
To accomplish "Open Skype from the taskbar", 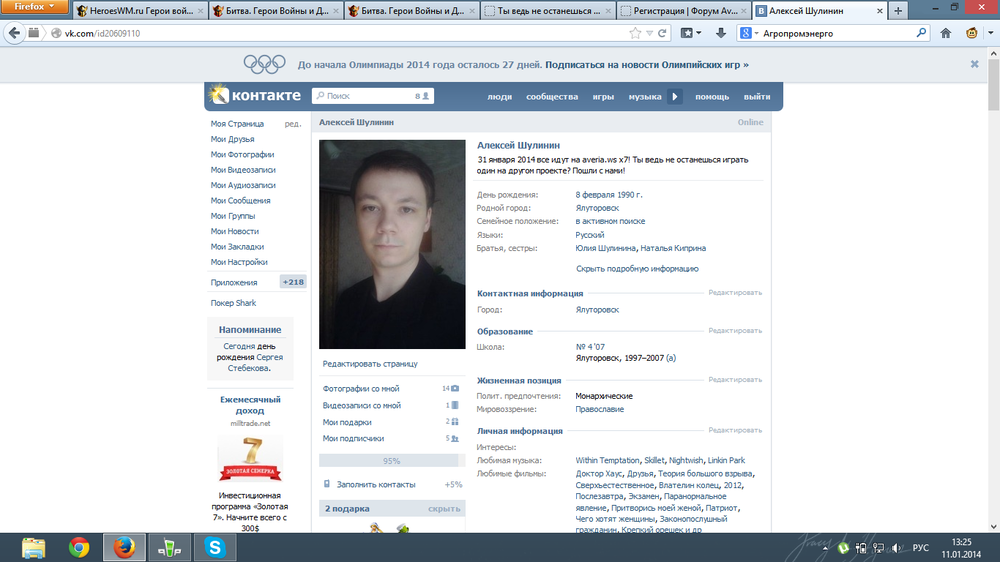I will pyautogui.click(x=214, y=547).
